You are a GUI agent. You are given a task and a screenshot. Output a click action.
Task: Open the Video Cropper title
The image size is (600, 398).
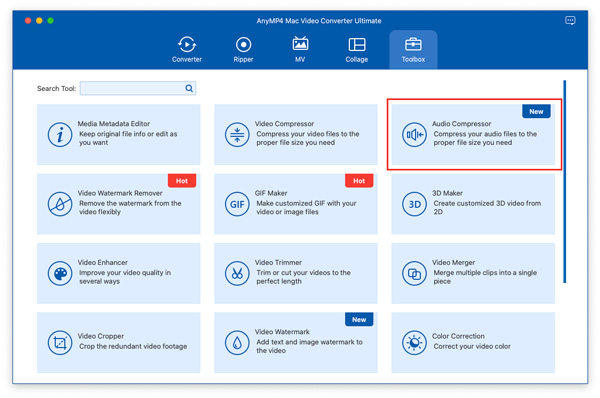coord(101,336)
